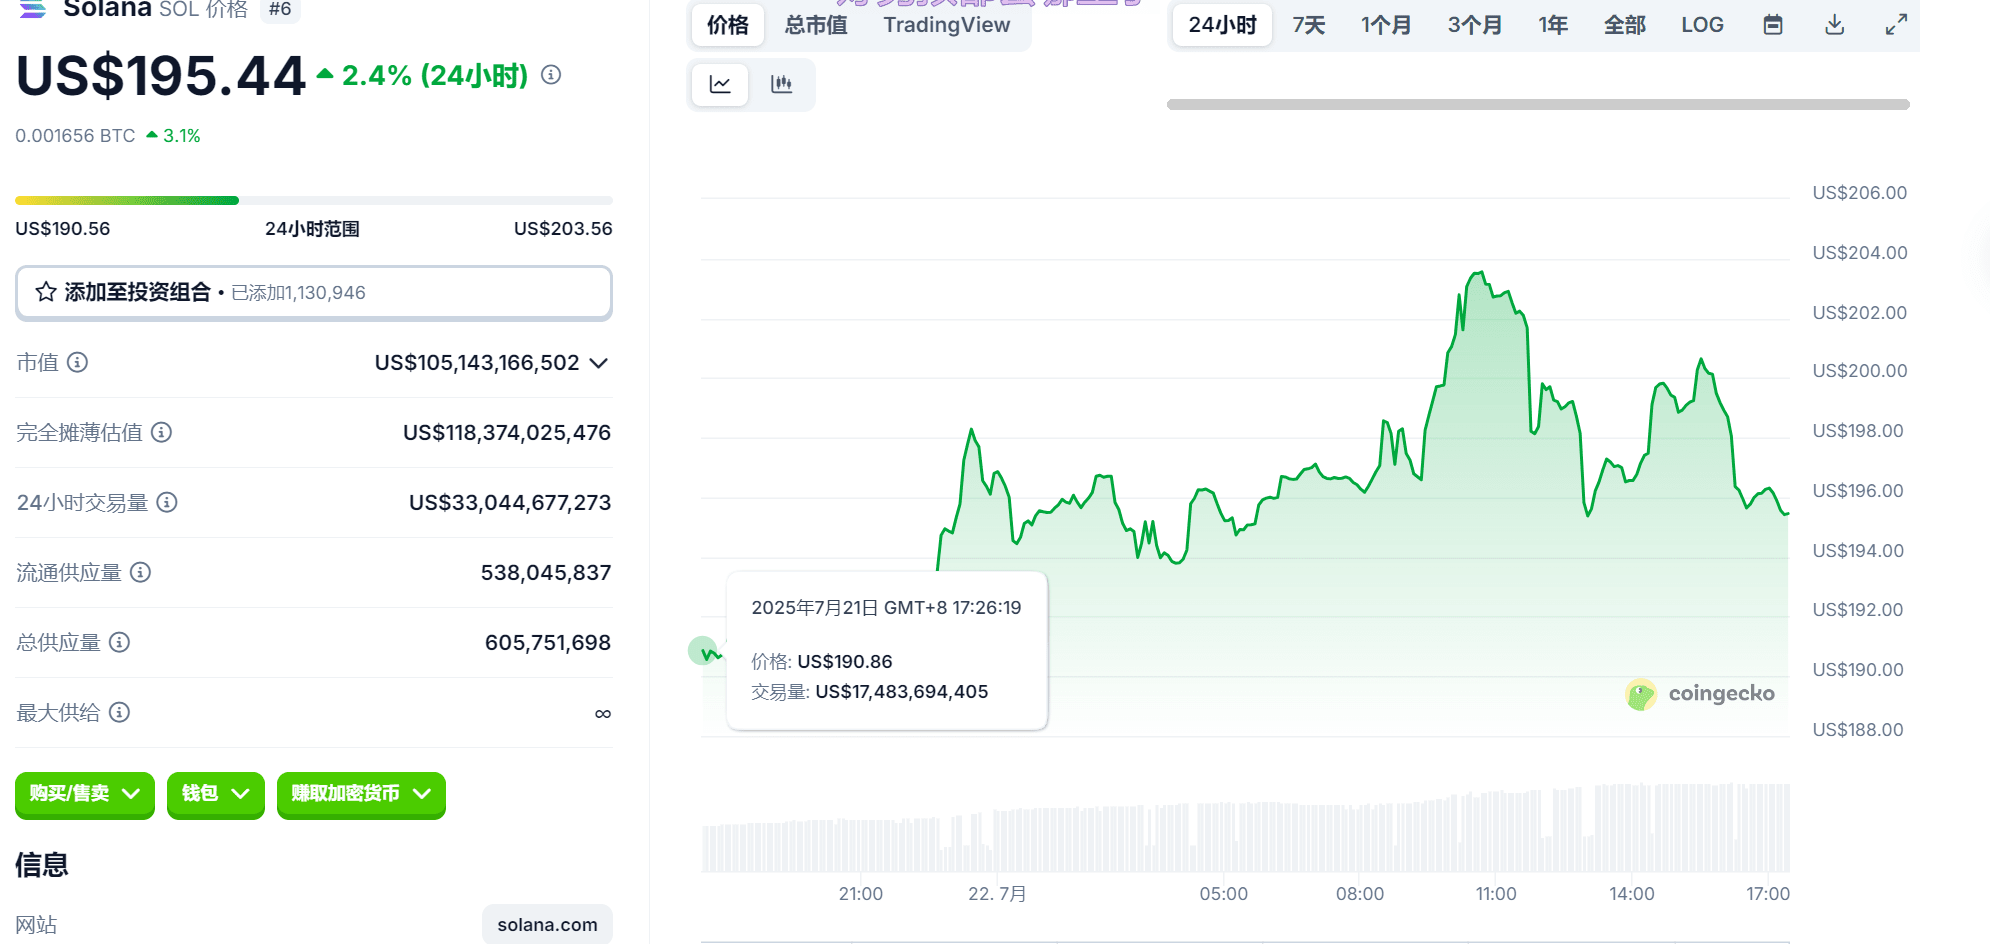The height and width of the screenshot is (944, 1990).
Task: Select the 24小时 time range
Action: pos(1222,25)
